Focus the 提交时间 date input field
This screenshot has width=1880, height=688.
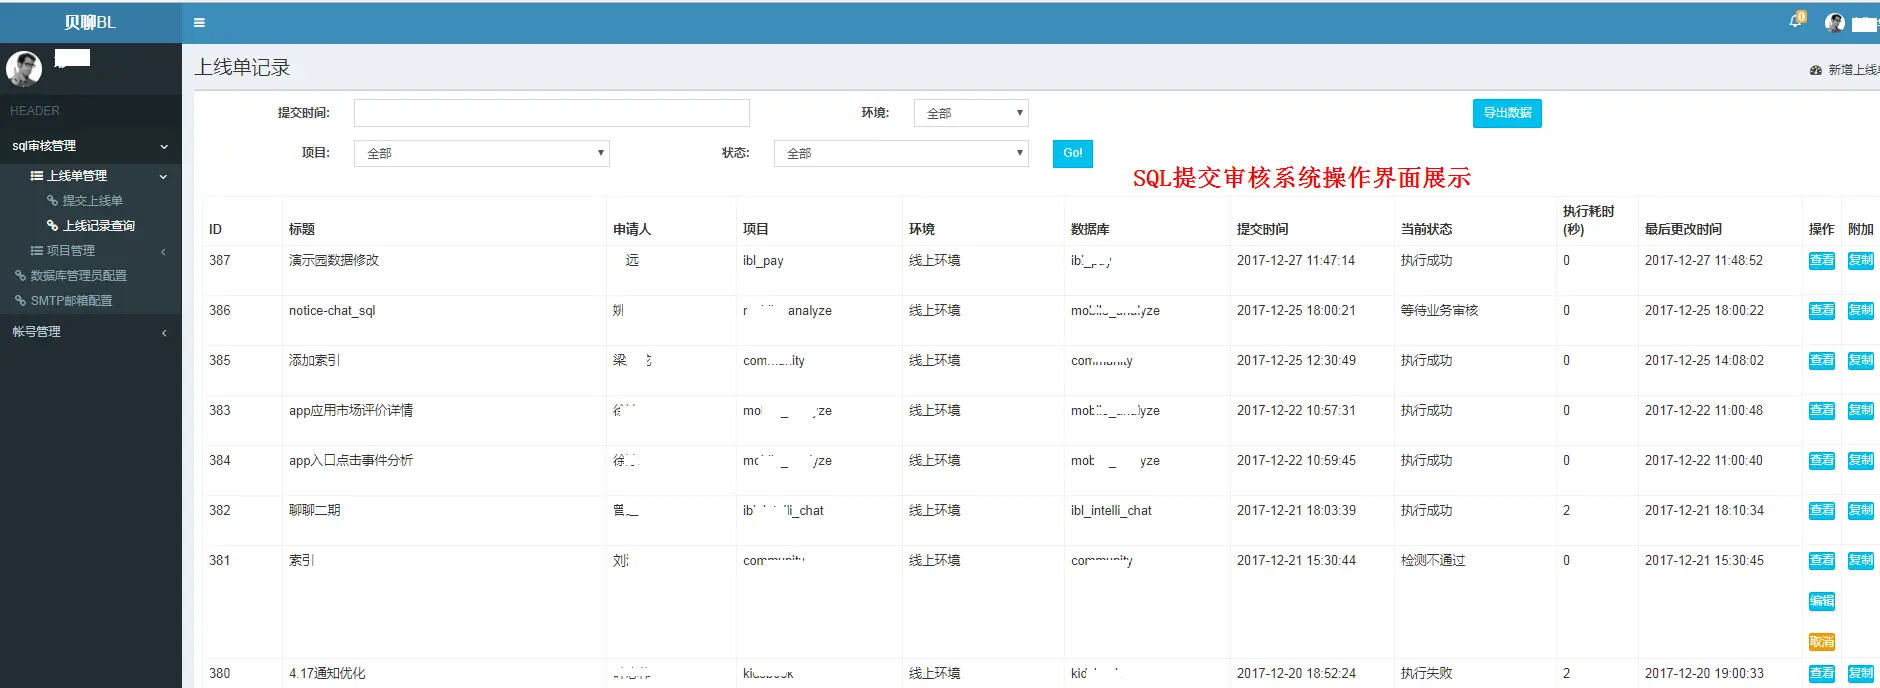pos(551,113)
